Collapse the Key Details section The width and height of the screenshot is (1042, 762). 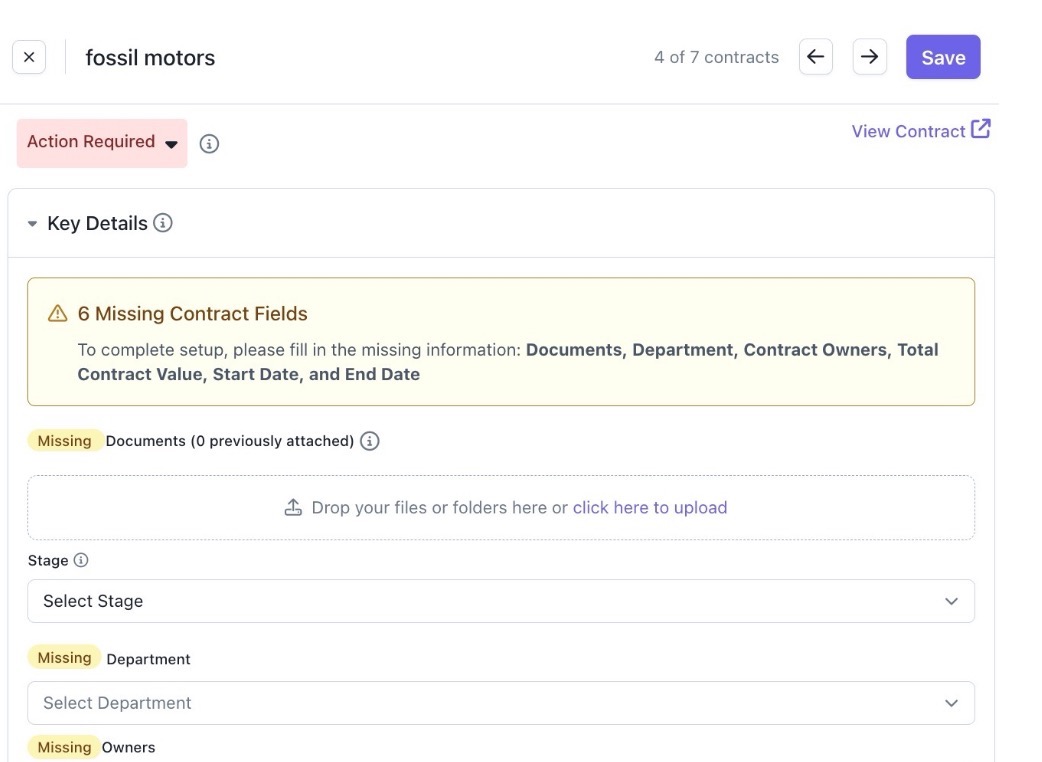[x=32, y=224]
